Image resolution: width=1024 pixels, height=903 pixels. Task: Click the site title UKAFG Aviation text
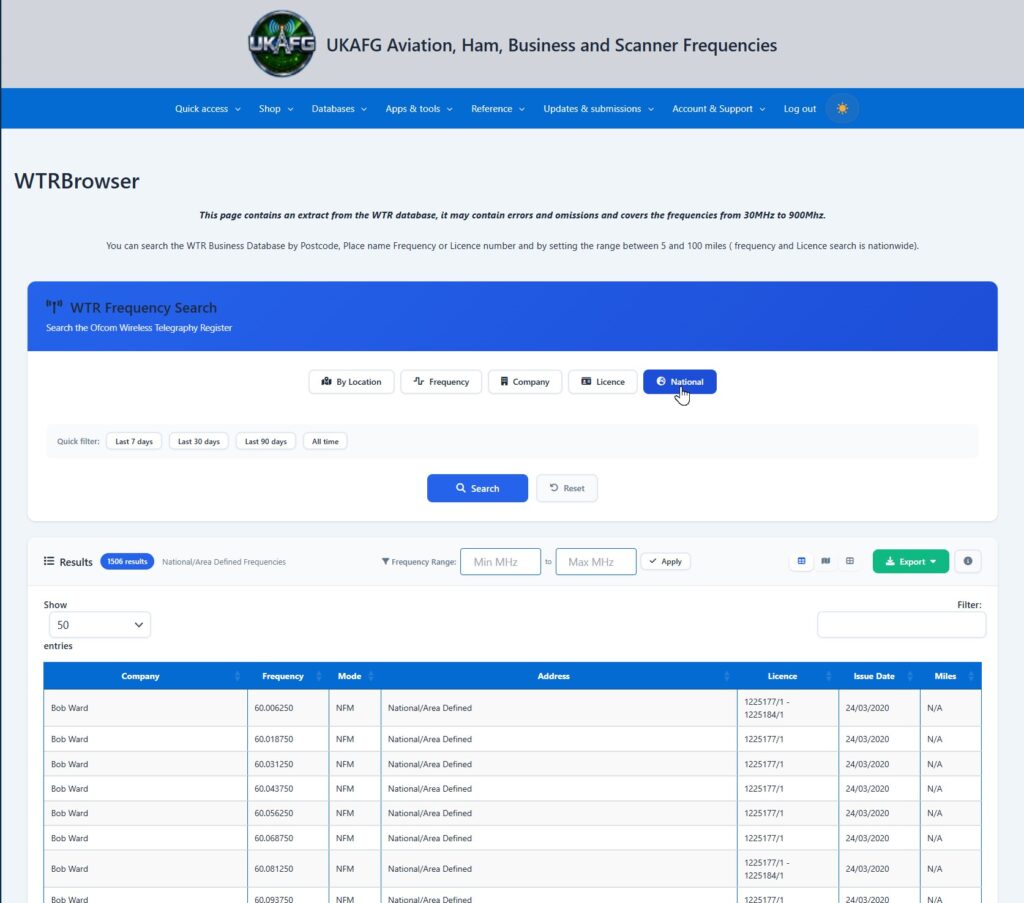(551, 45)
